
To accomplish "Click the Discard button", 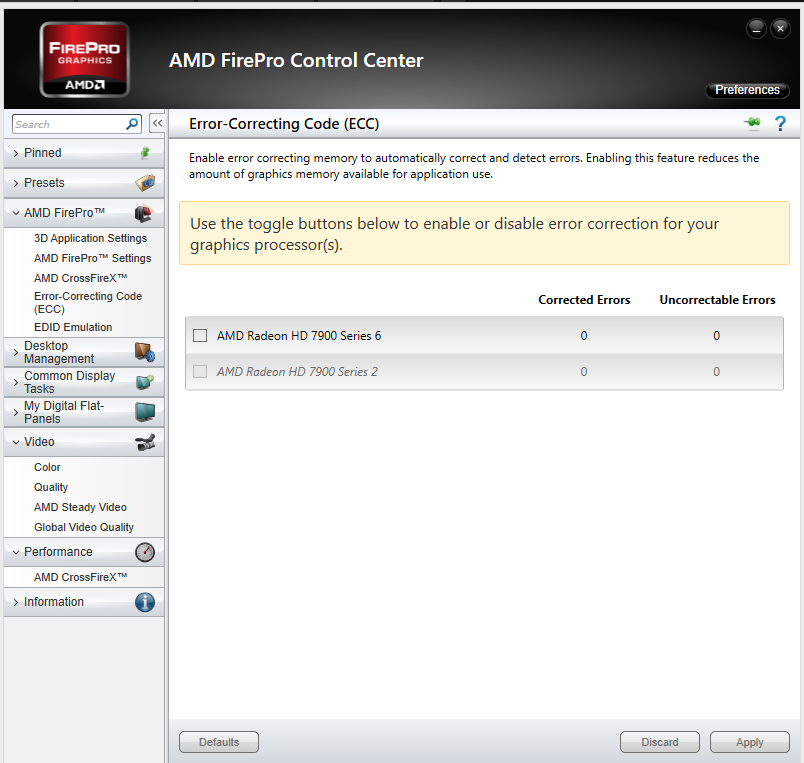I will [659, 742].
